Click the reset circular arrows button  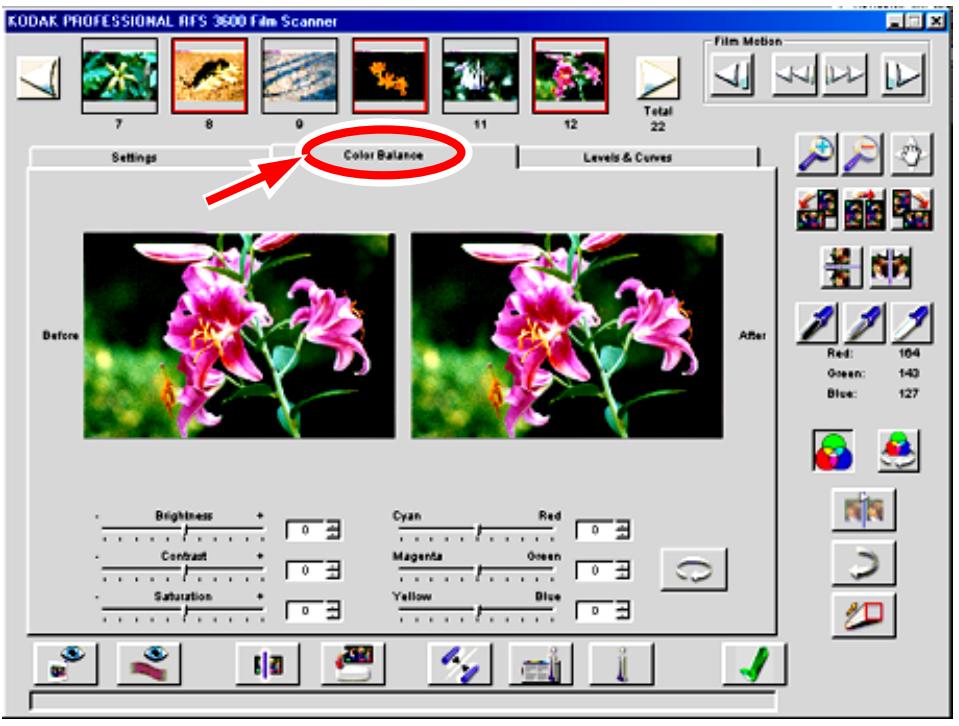pos(694,569)
